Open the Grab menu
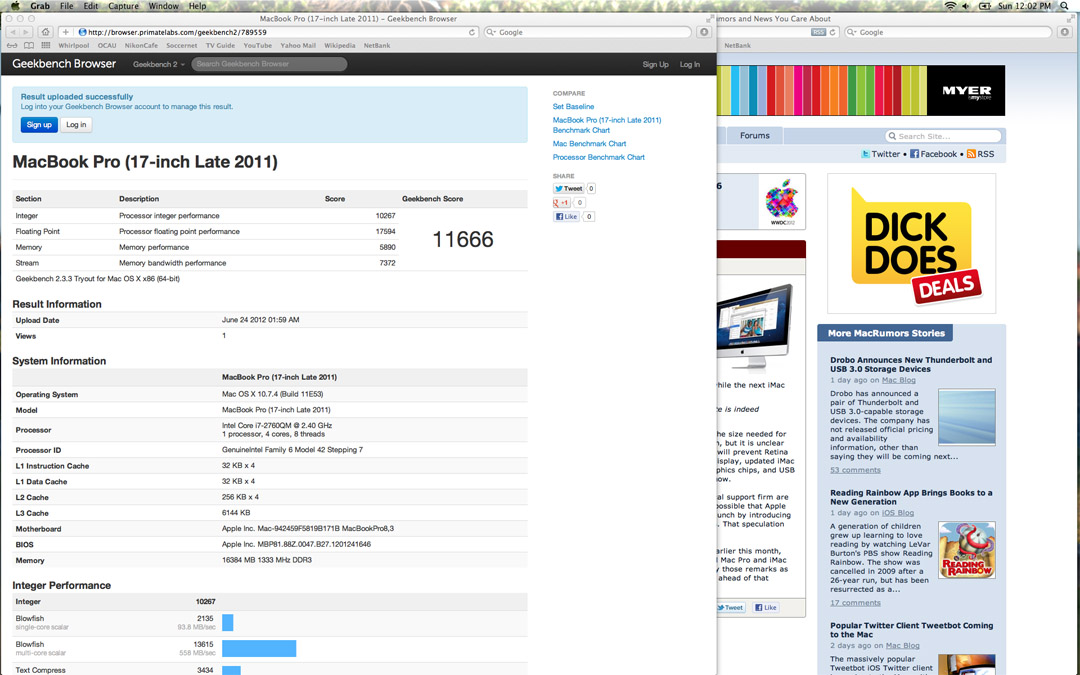The width and height of the screenshot is (1080, 675). (x=40, y=6)
